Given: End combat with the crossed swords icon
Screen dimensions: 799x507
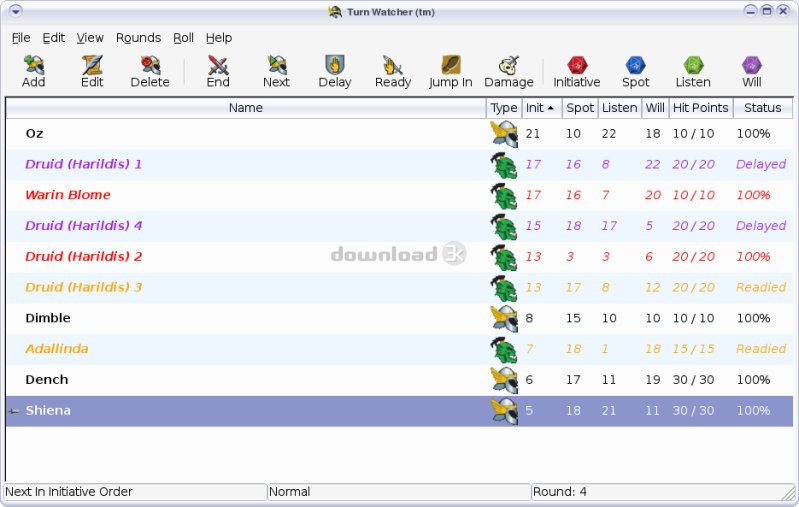Looking at the screenshot, I should pos(218,65).
